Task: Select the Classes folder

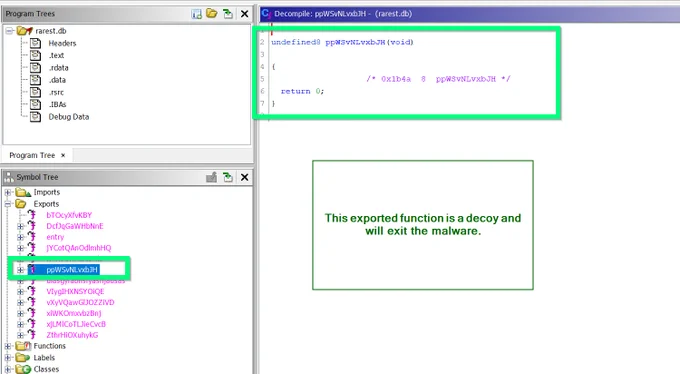Action: [46, 369]
